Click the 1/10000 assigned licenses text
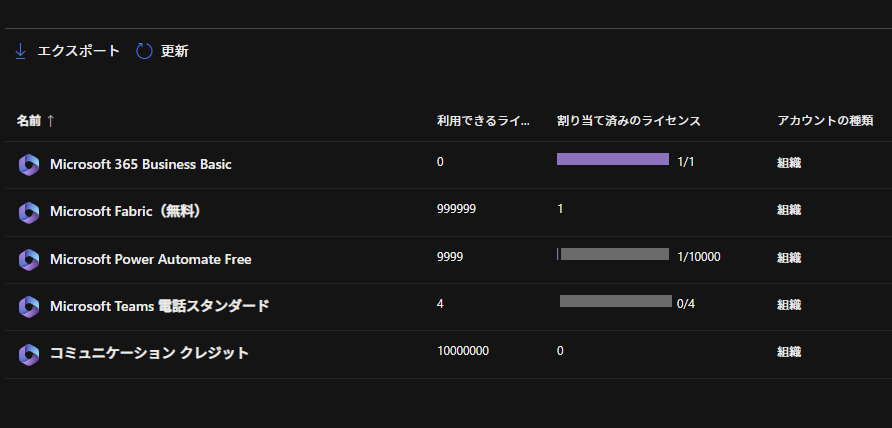892x428 pixels. coord(699,257)
